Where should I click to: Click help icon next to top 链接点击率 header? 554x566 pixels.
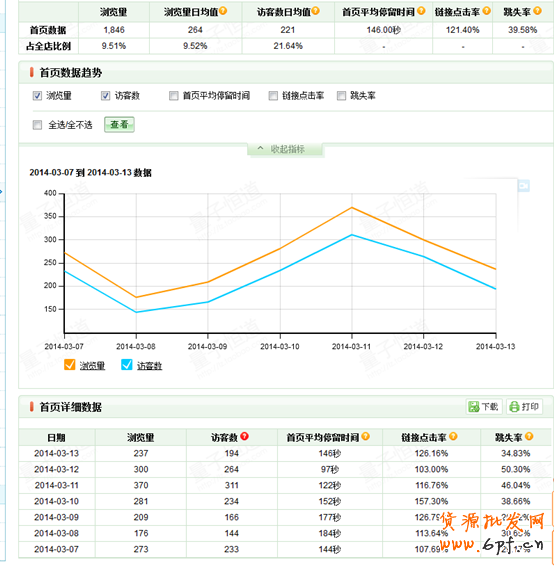pos(487,11)
